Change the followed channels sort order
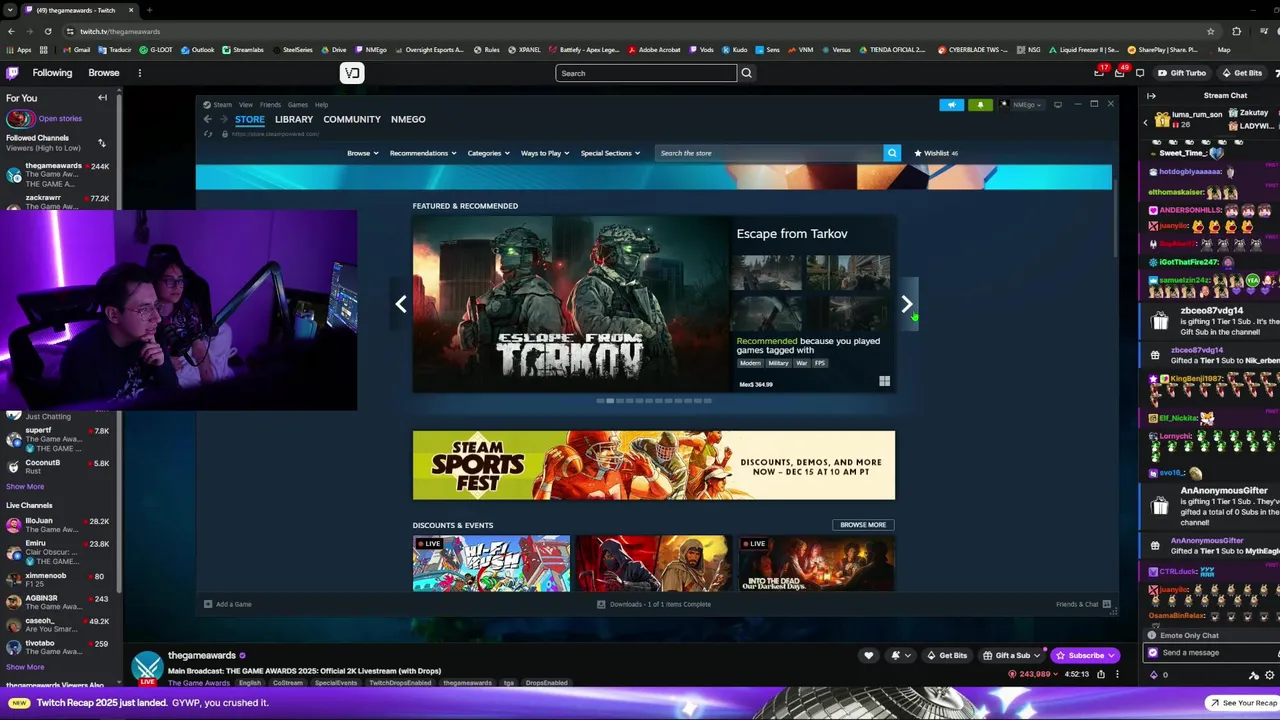Screen dimensions: 1280x720 pos(101,143)
